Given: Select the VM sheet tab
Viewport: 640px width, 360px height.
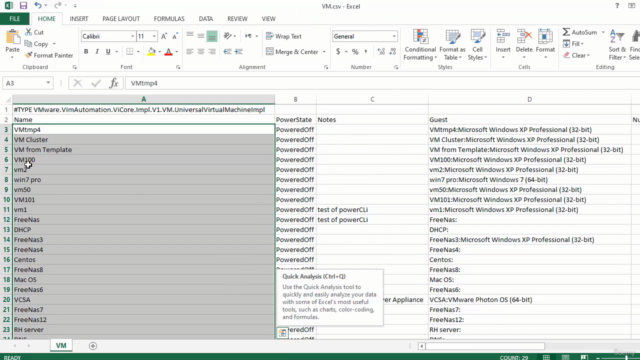Looking at the screenshot, I should [61, 345].
